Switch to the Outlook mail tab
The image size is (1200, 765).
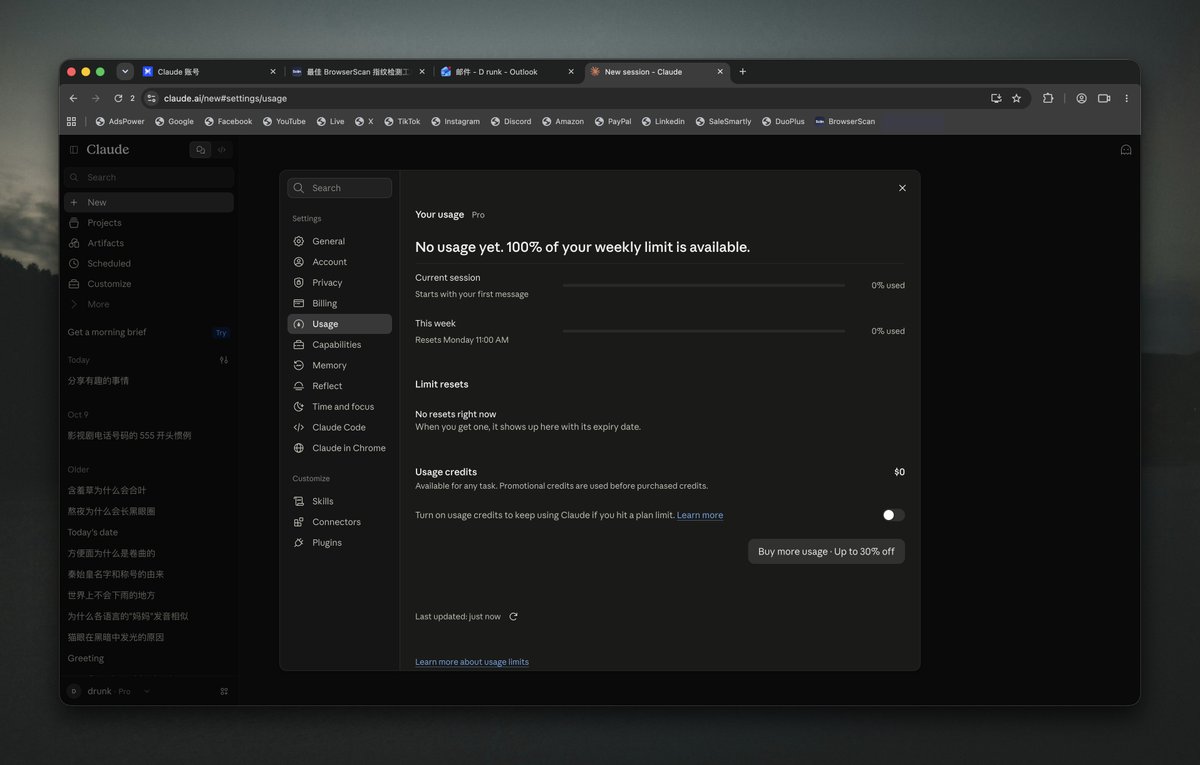[x=507, y=72]
